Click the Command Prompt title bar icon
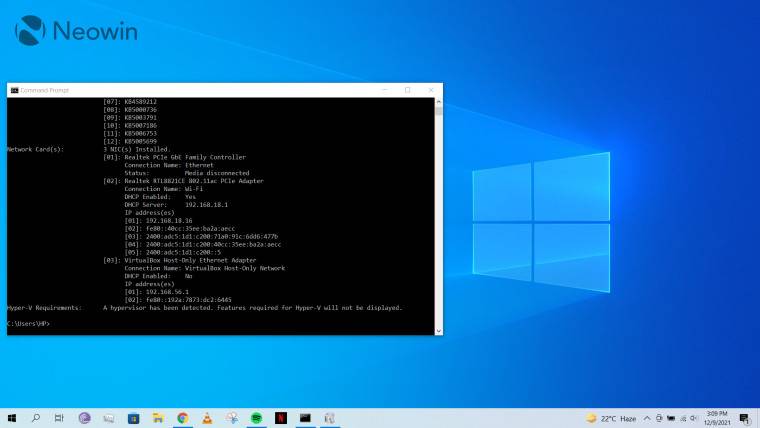 pos(14,90)
